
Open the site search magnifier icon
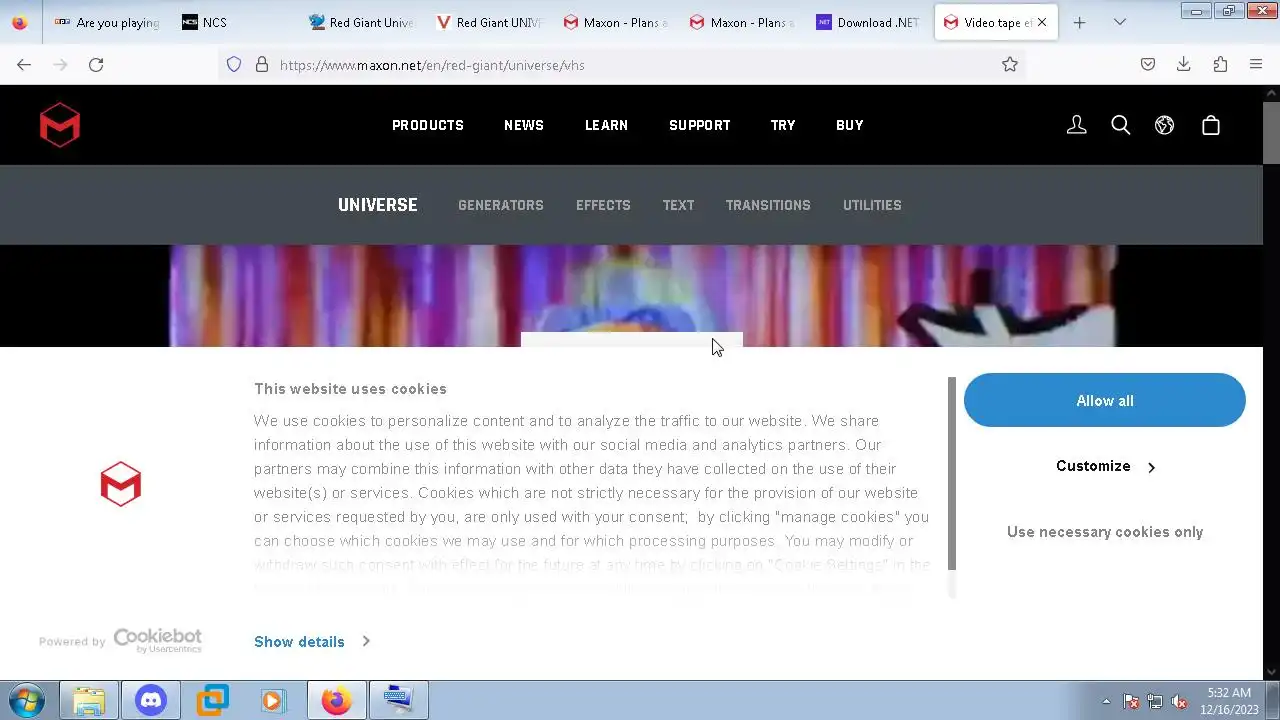1120,125
